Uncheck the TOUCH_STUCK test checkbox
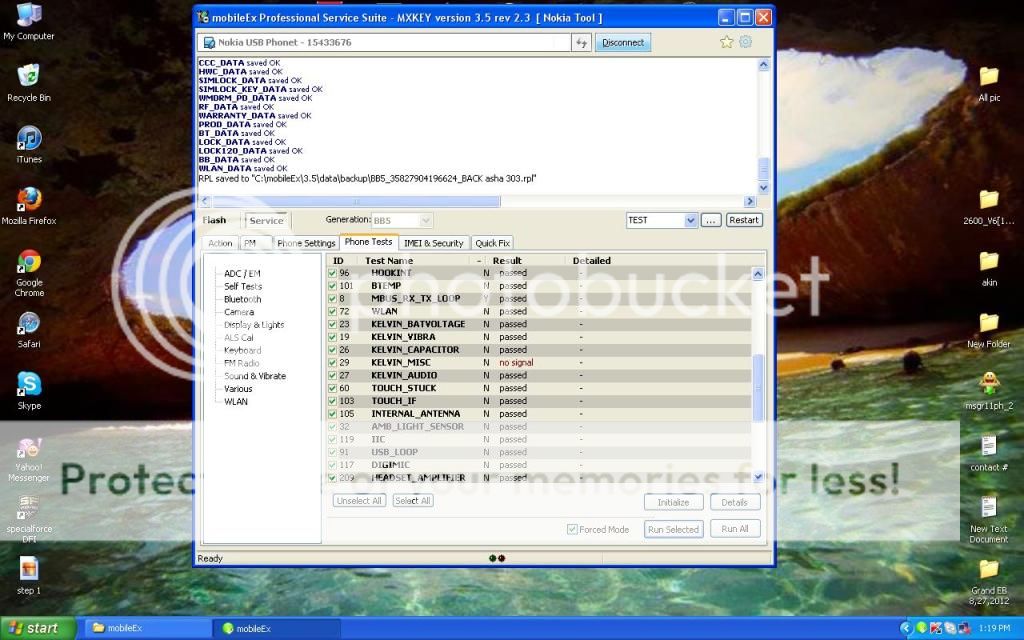The height and width of the screenshot is (640, 1024). [x=333, y=388]
